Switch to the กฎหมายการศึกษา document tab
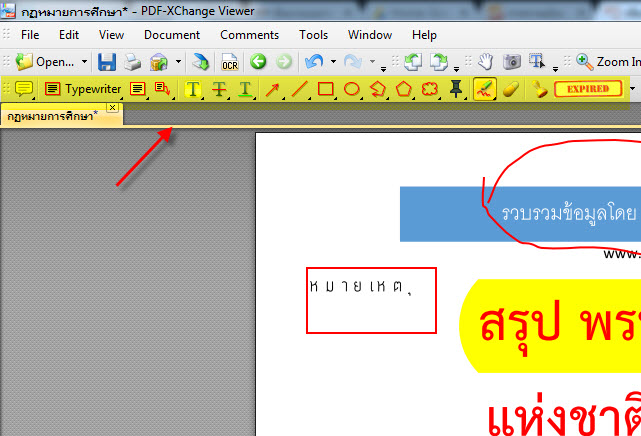The height and width of the screenshot is (436, 641). click(x=53, y=116)
